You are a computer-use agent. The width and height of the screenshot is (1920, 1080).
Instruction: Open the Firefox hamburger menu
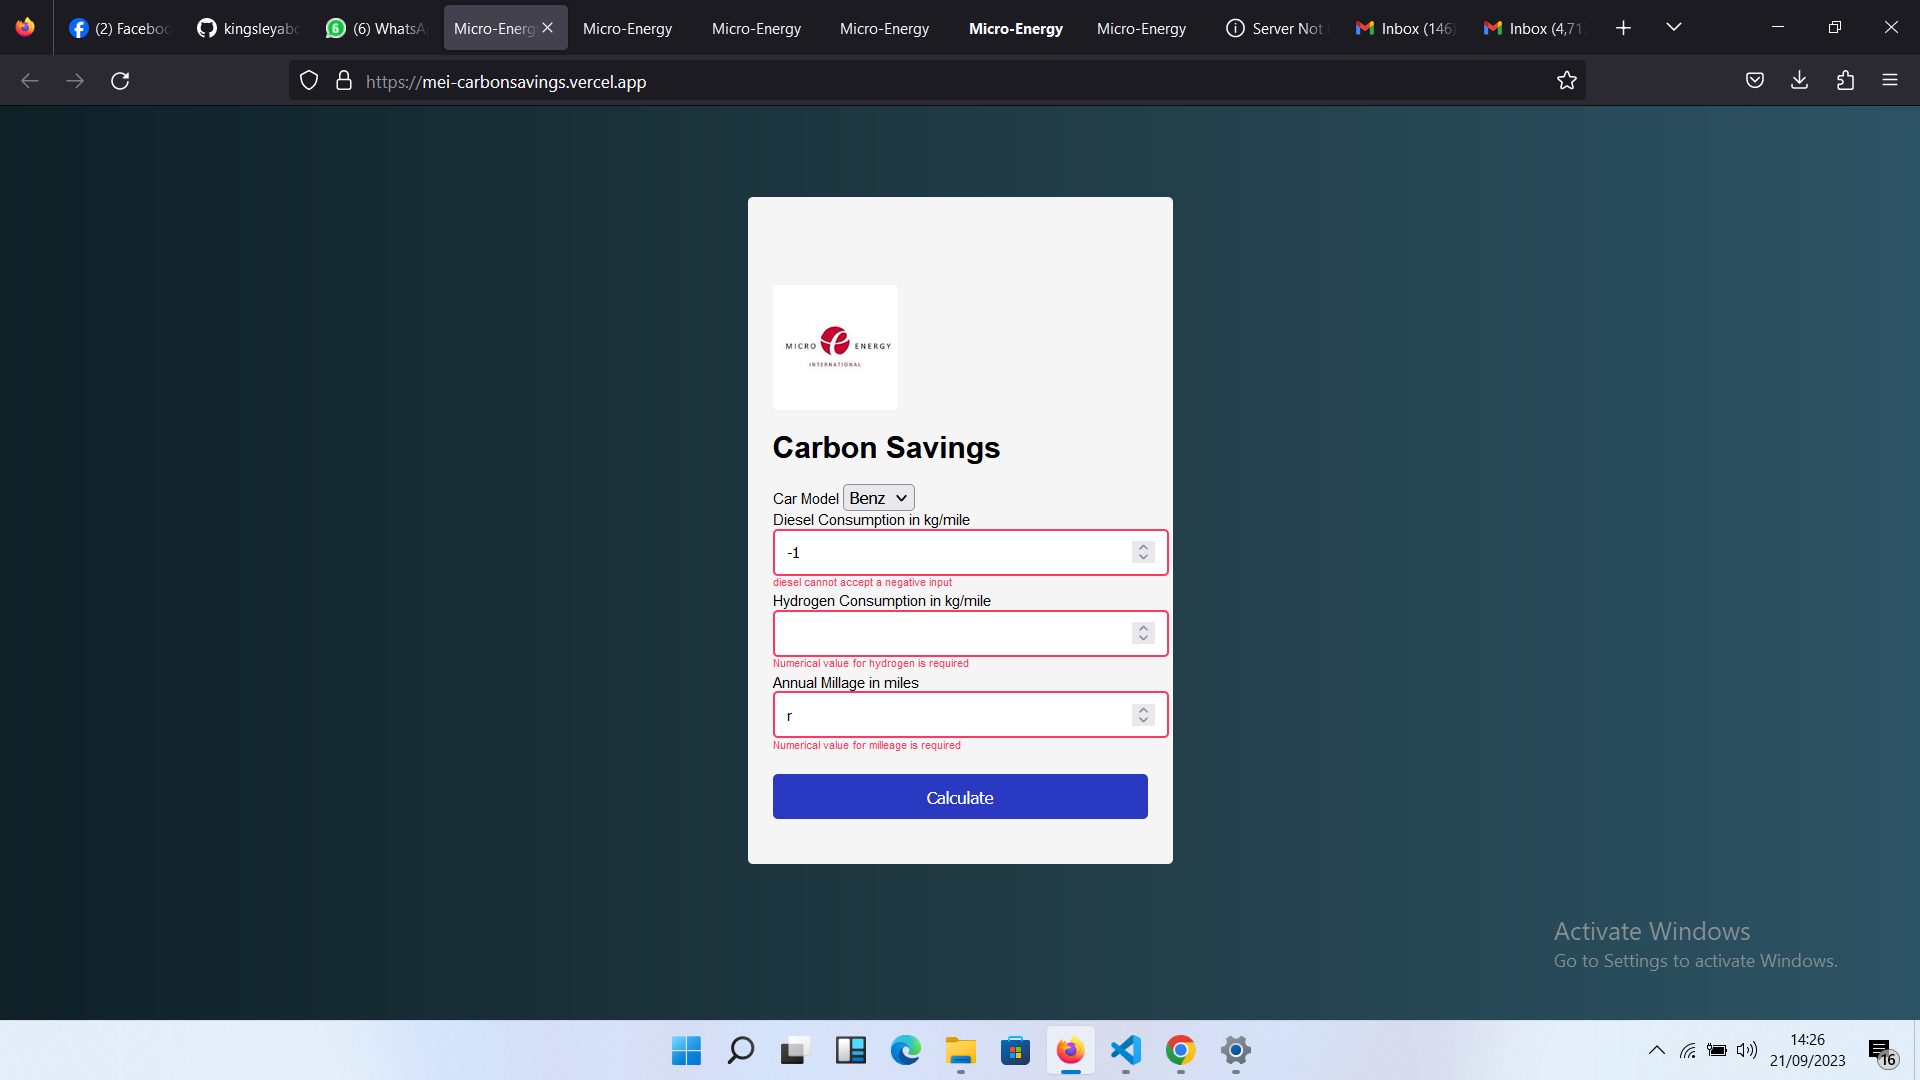pyautogui.click(x=1889, y=81)
